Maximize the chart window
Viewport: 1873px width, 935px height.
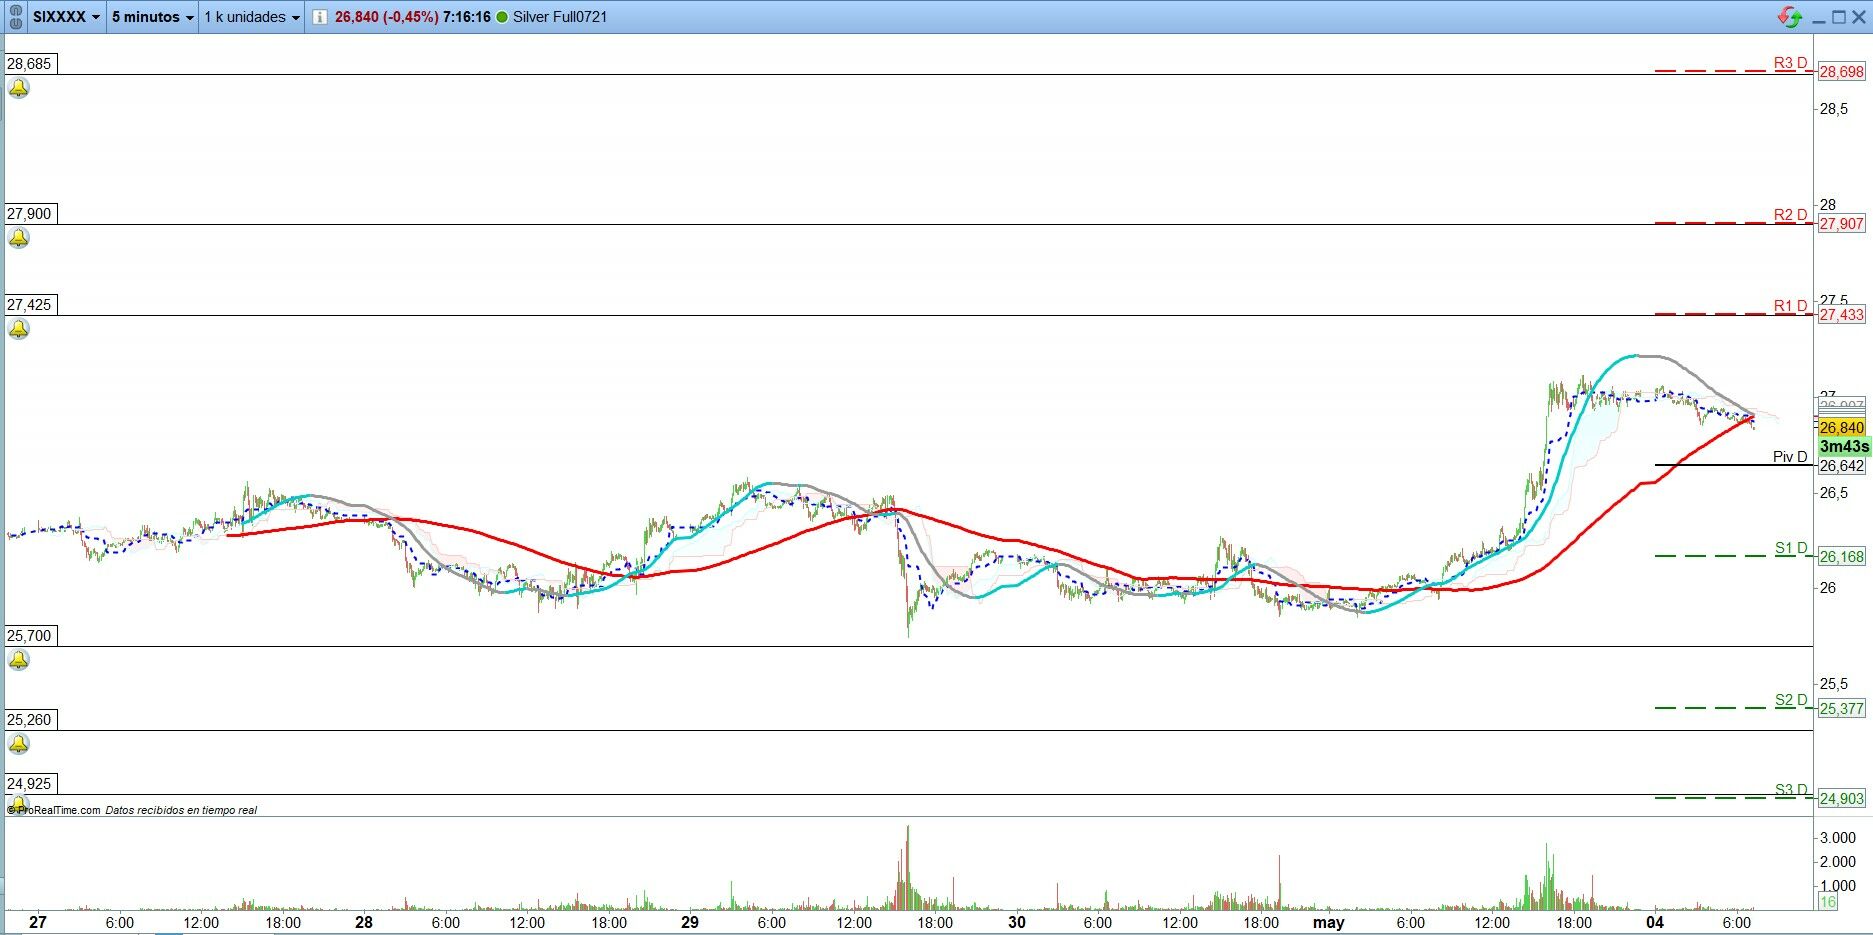click(1838, 17)
